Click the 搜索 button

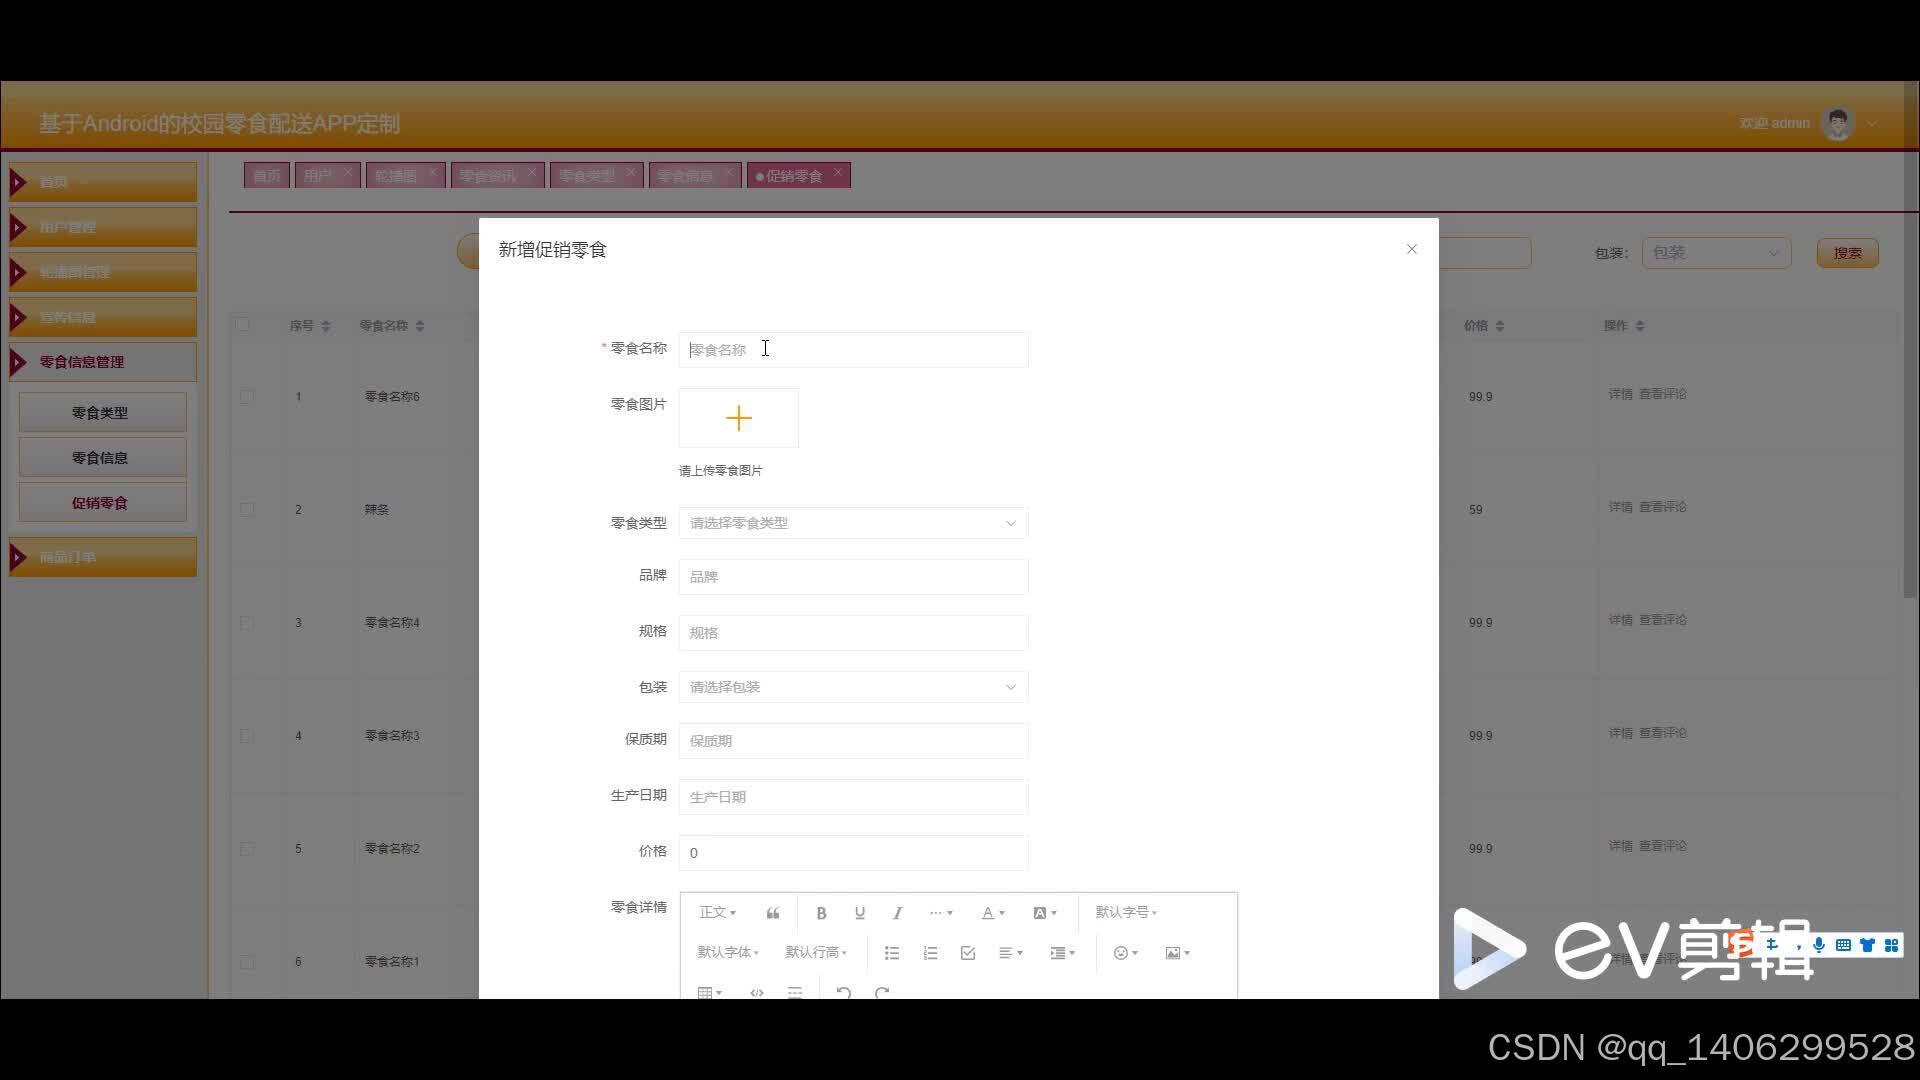pos(1847,253)
